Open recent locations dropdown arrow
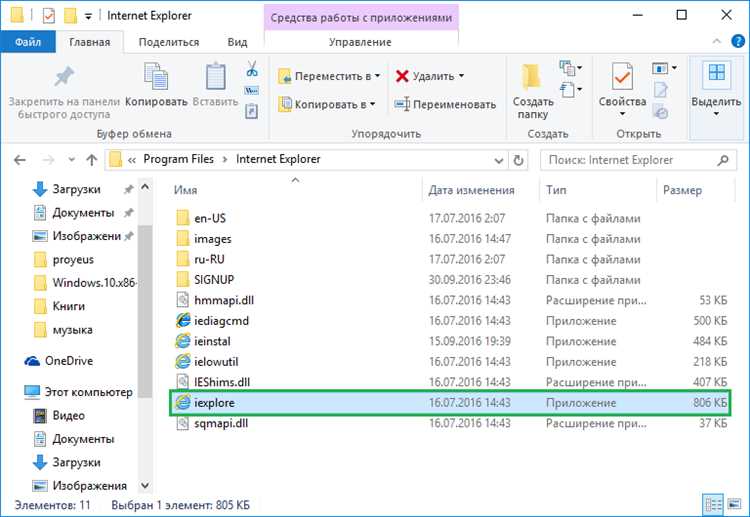This screenshot has height=517, width=750. tap(71, 160)
